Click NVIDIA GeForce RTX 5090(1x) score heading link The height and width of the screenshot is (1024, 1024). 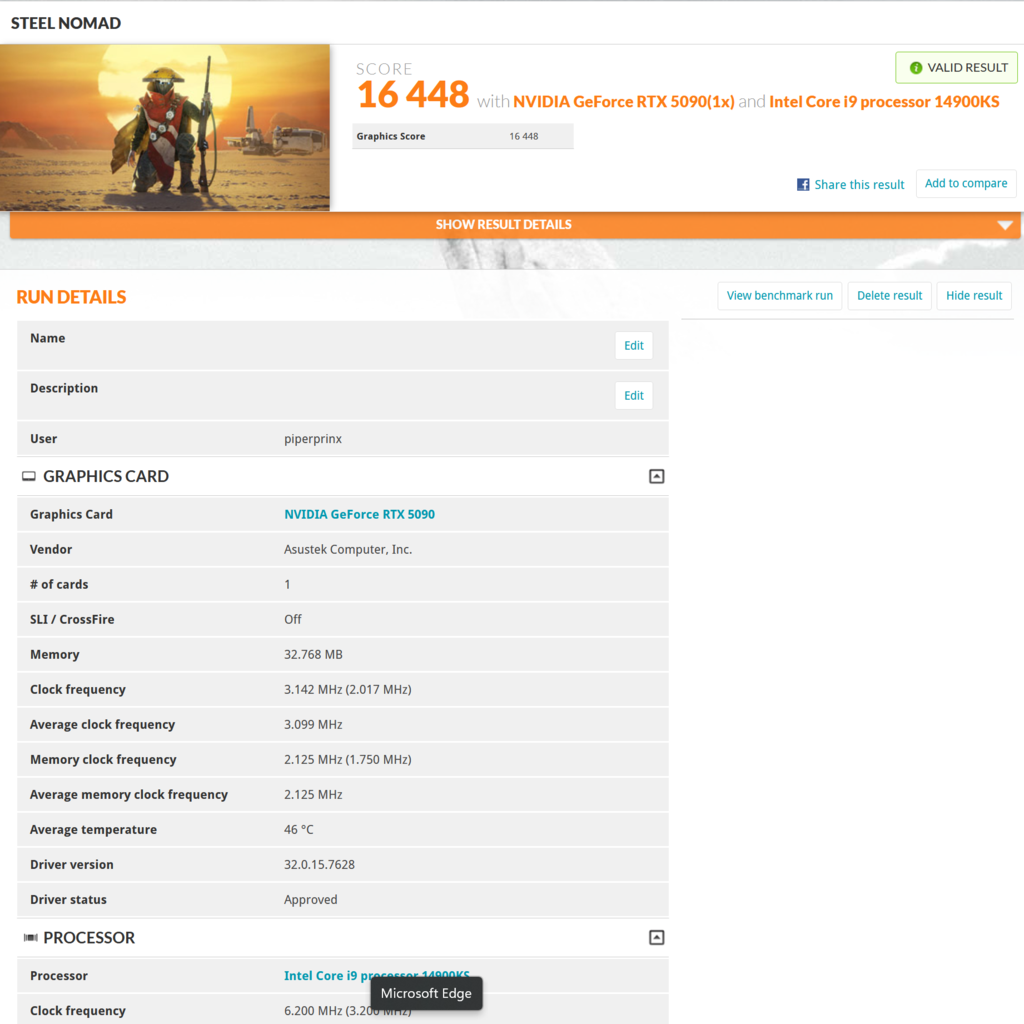(624, 102)
